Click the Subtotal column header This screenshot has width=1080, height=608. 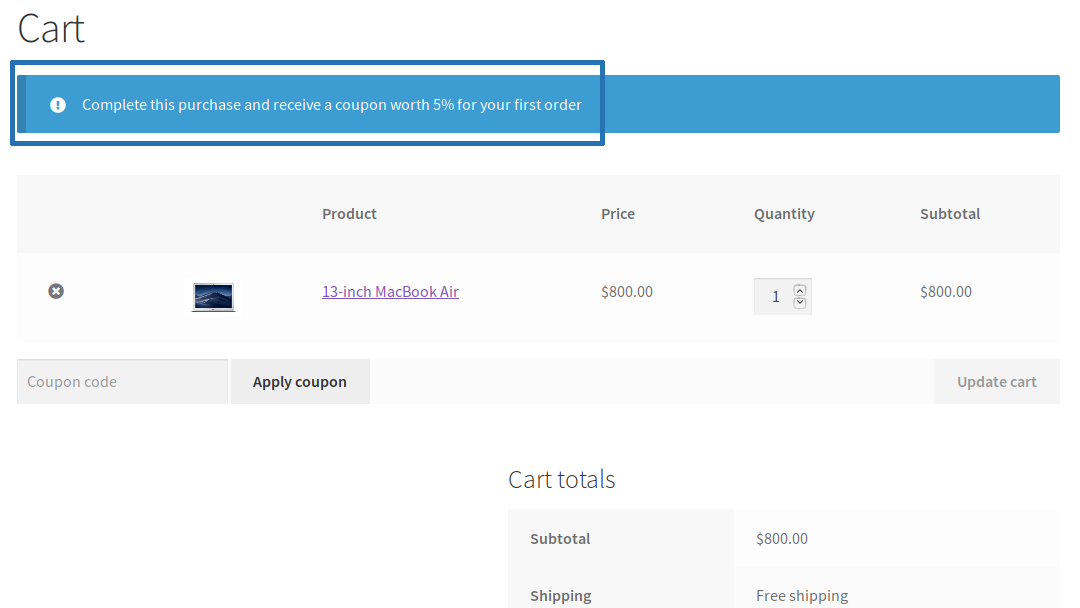pyautogui.click(x=949, y=213)
